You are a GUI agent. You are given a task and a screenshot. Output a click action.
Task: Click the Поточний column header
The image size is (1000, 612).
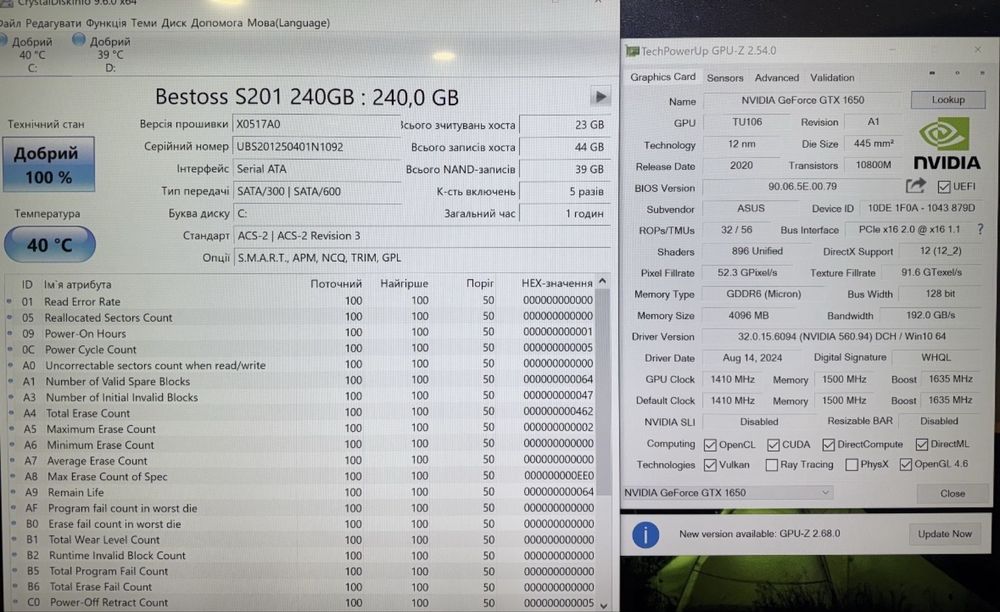335,284
